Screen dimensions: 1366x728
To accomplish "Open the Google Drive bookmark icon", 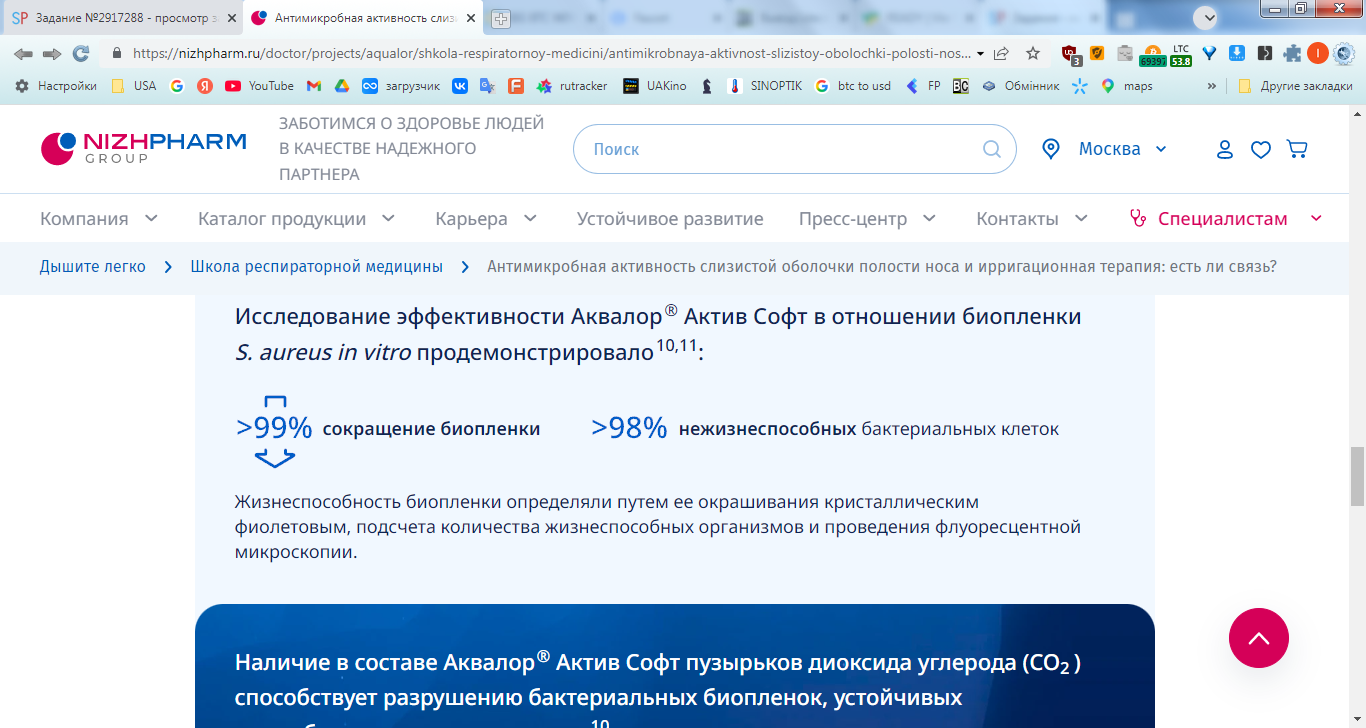I will (342, 86).
